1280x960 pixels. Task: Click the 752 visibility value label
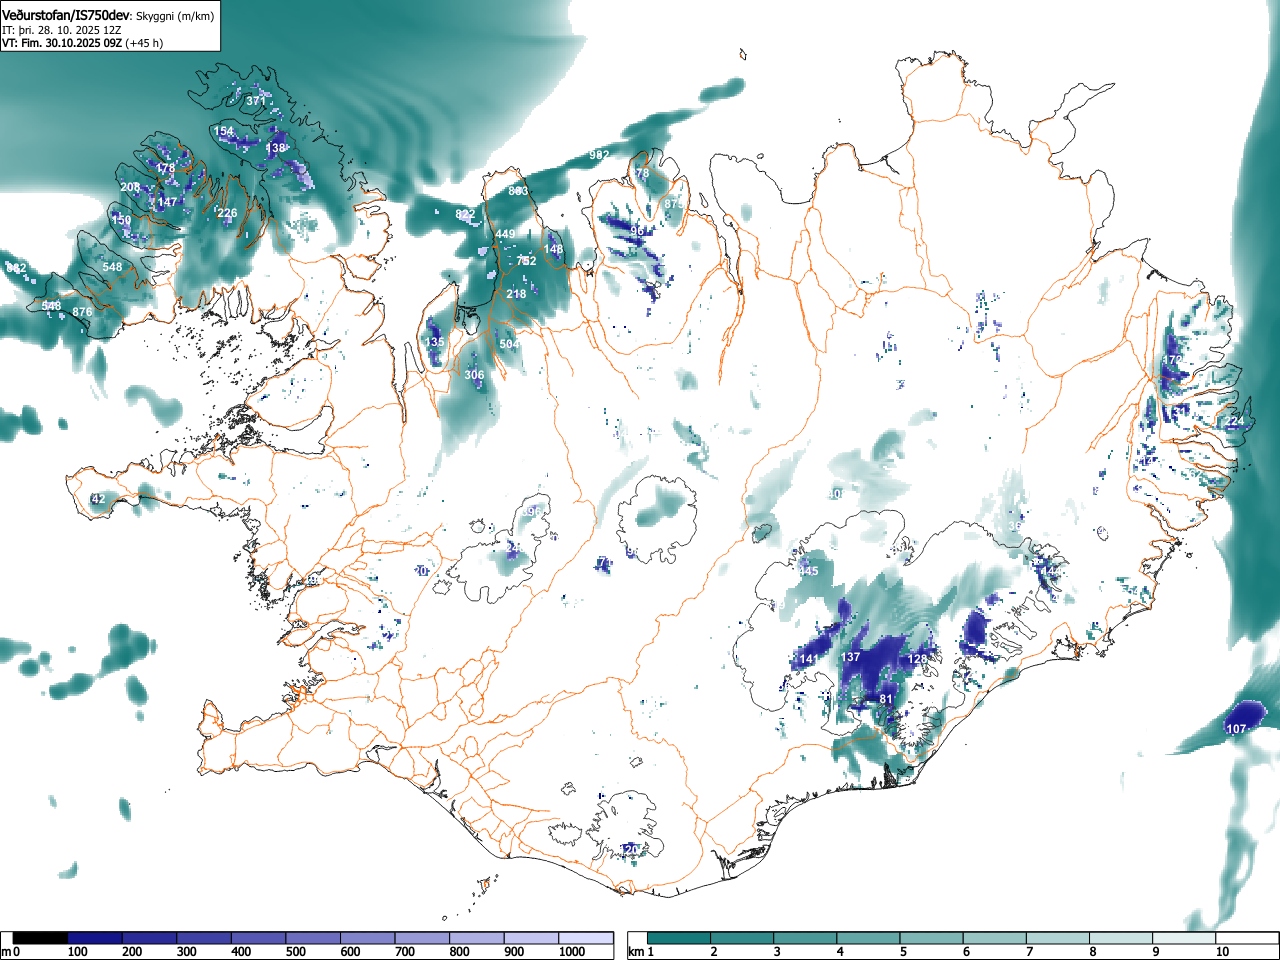[527, 262]
